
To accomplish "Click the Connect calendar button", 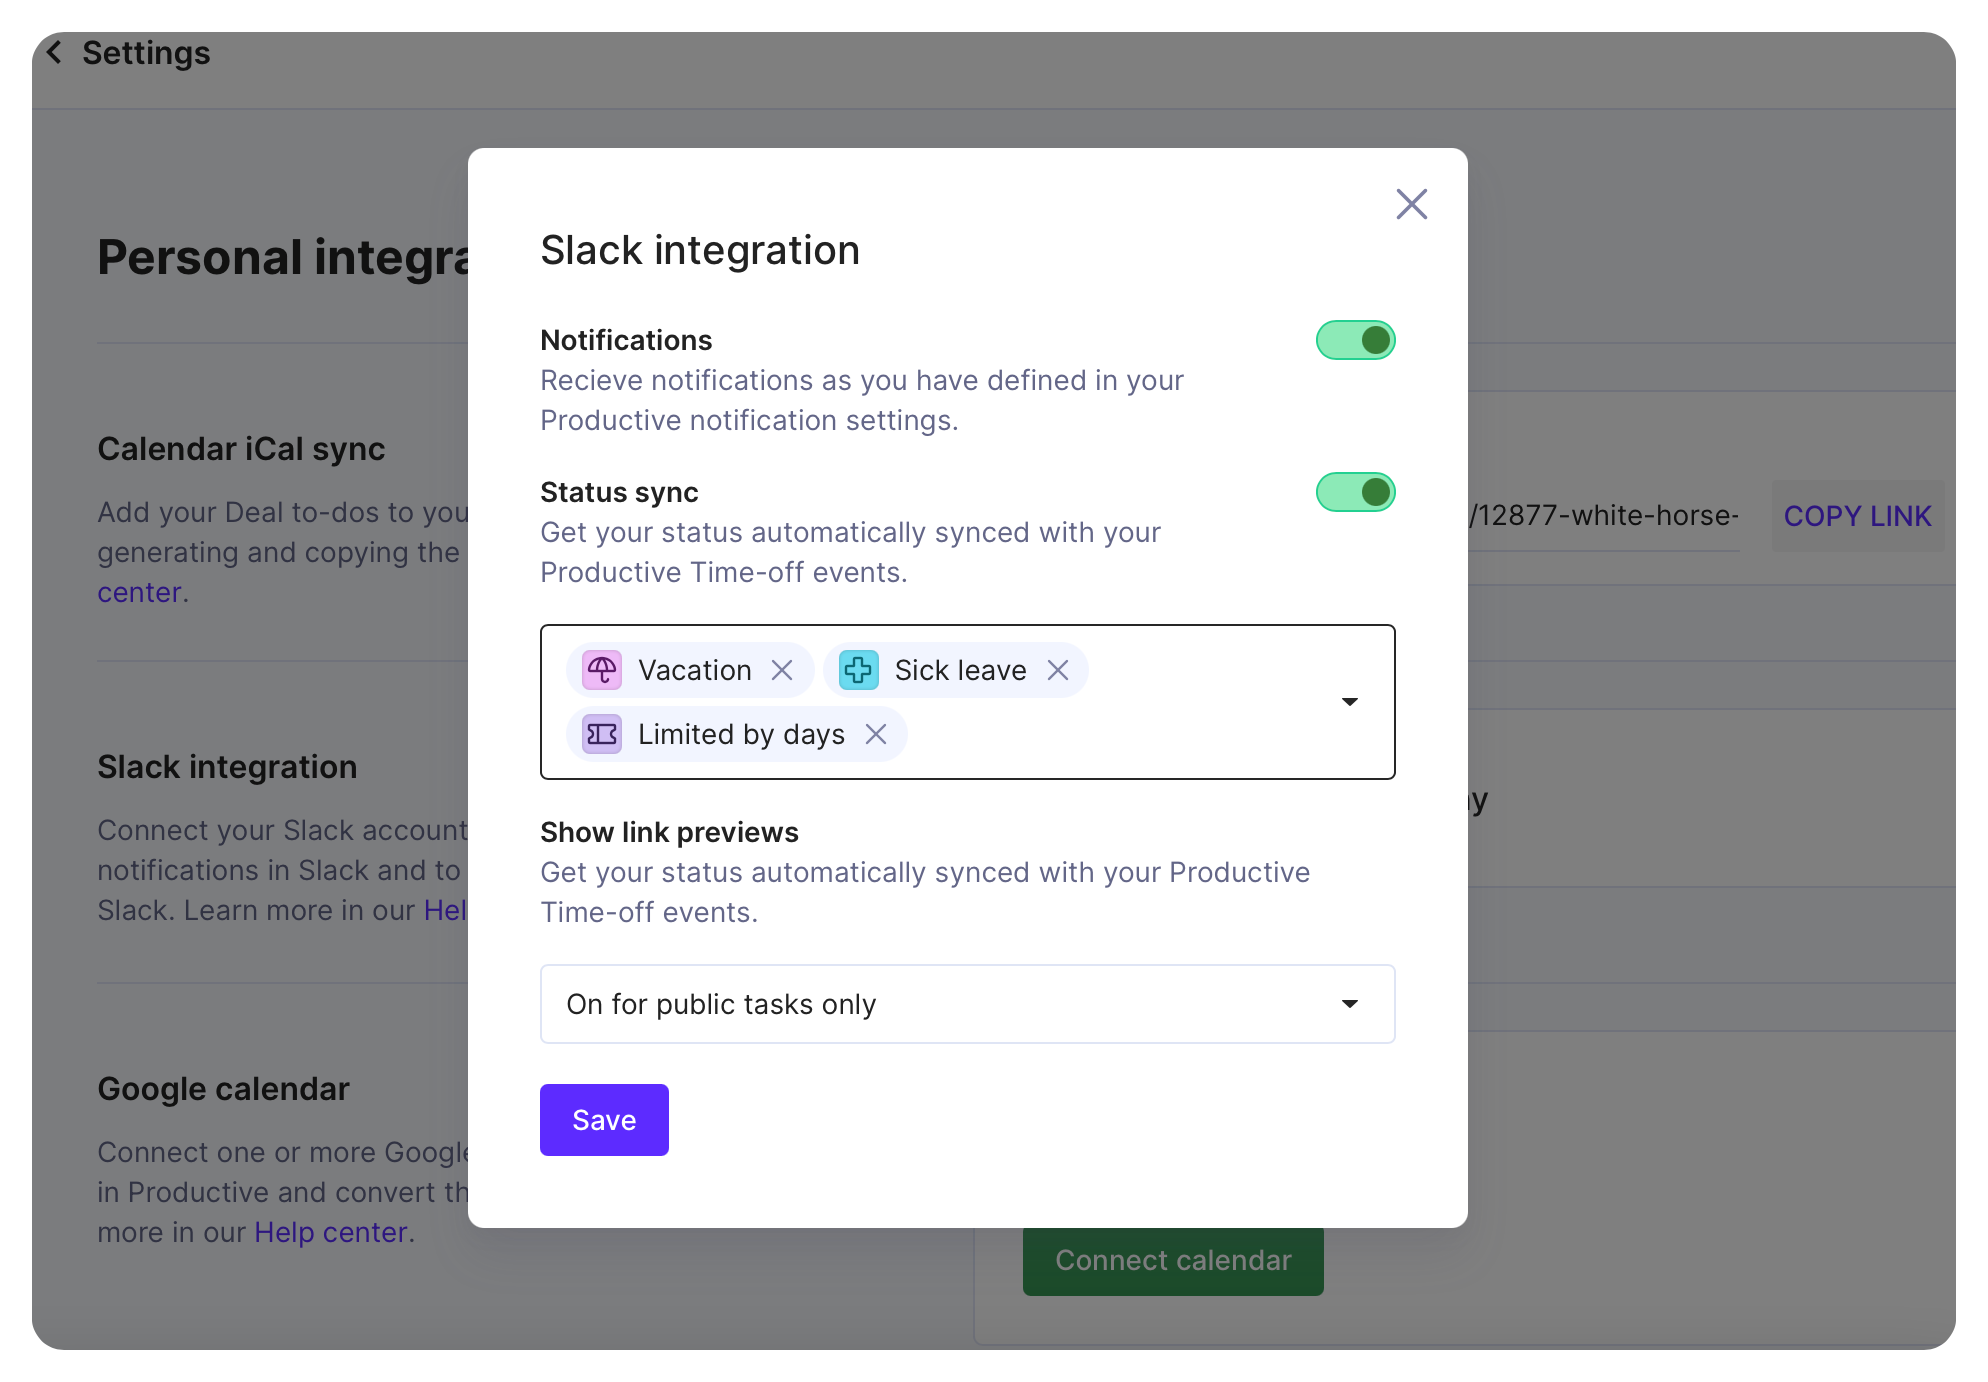I will pos(1173,1261).
